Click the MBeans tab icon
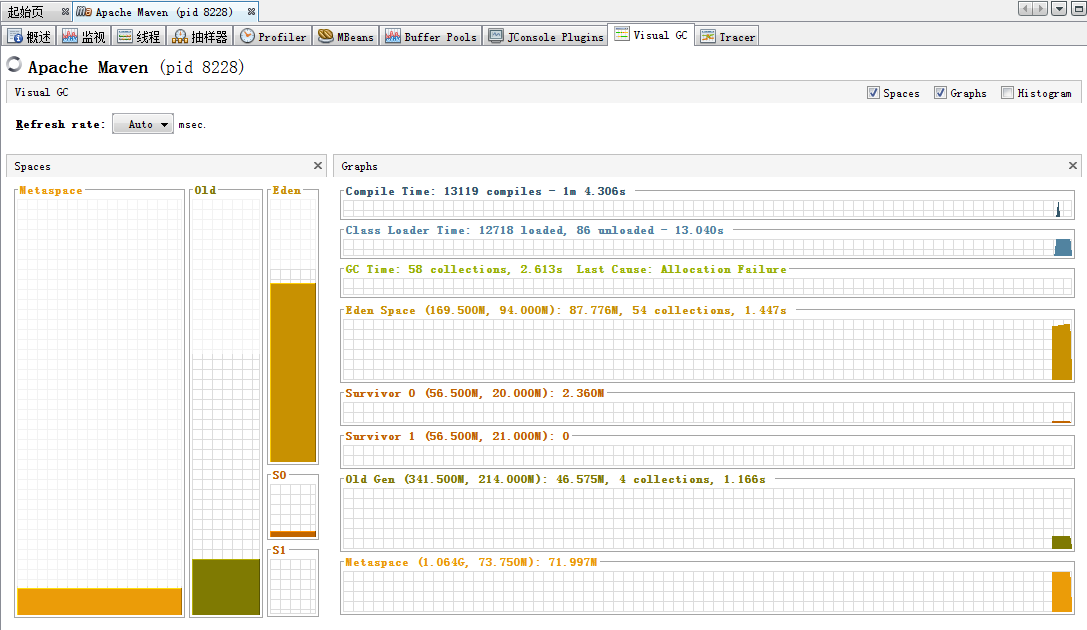The width and height of the screenshot is (1087, 630). point(325,37)
